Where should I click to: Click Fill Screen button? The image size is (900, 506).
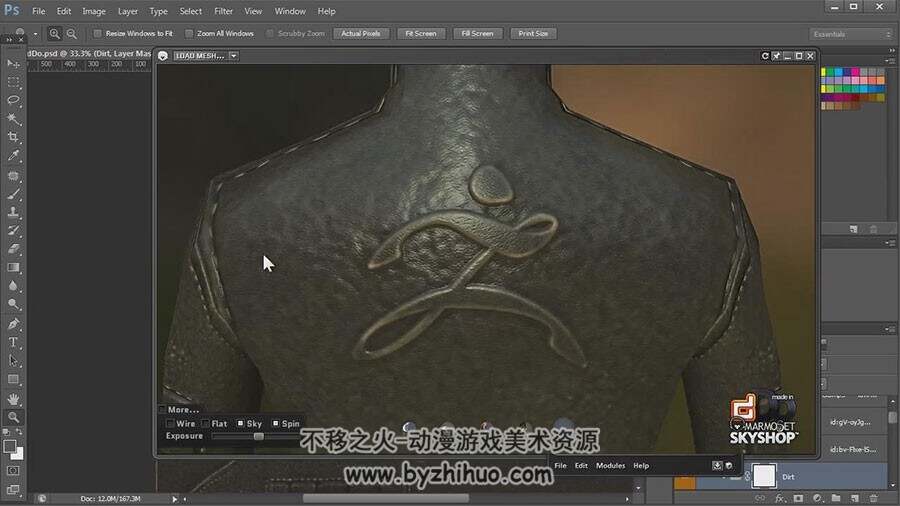477,34
